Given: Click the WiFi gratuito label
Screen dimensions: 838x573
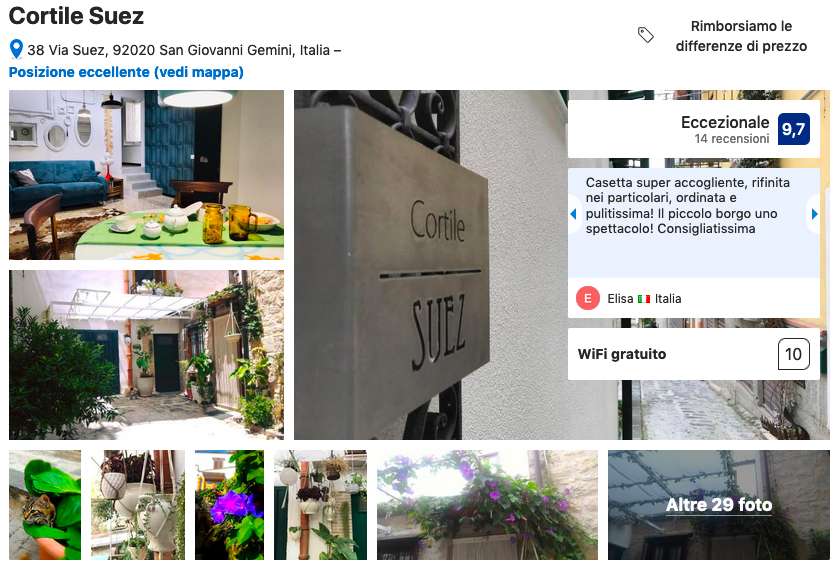Looking at the screenshot, I should click(x=622, y=354).
